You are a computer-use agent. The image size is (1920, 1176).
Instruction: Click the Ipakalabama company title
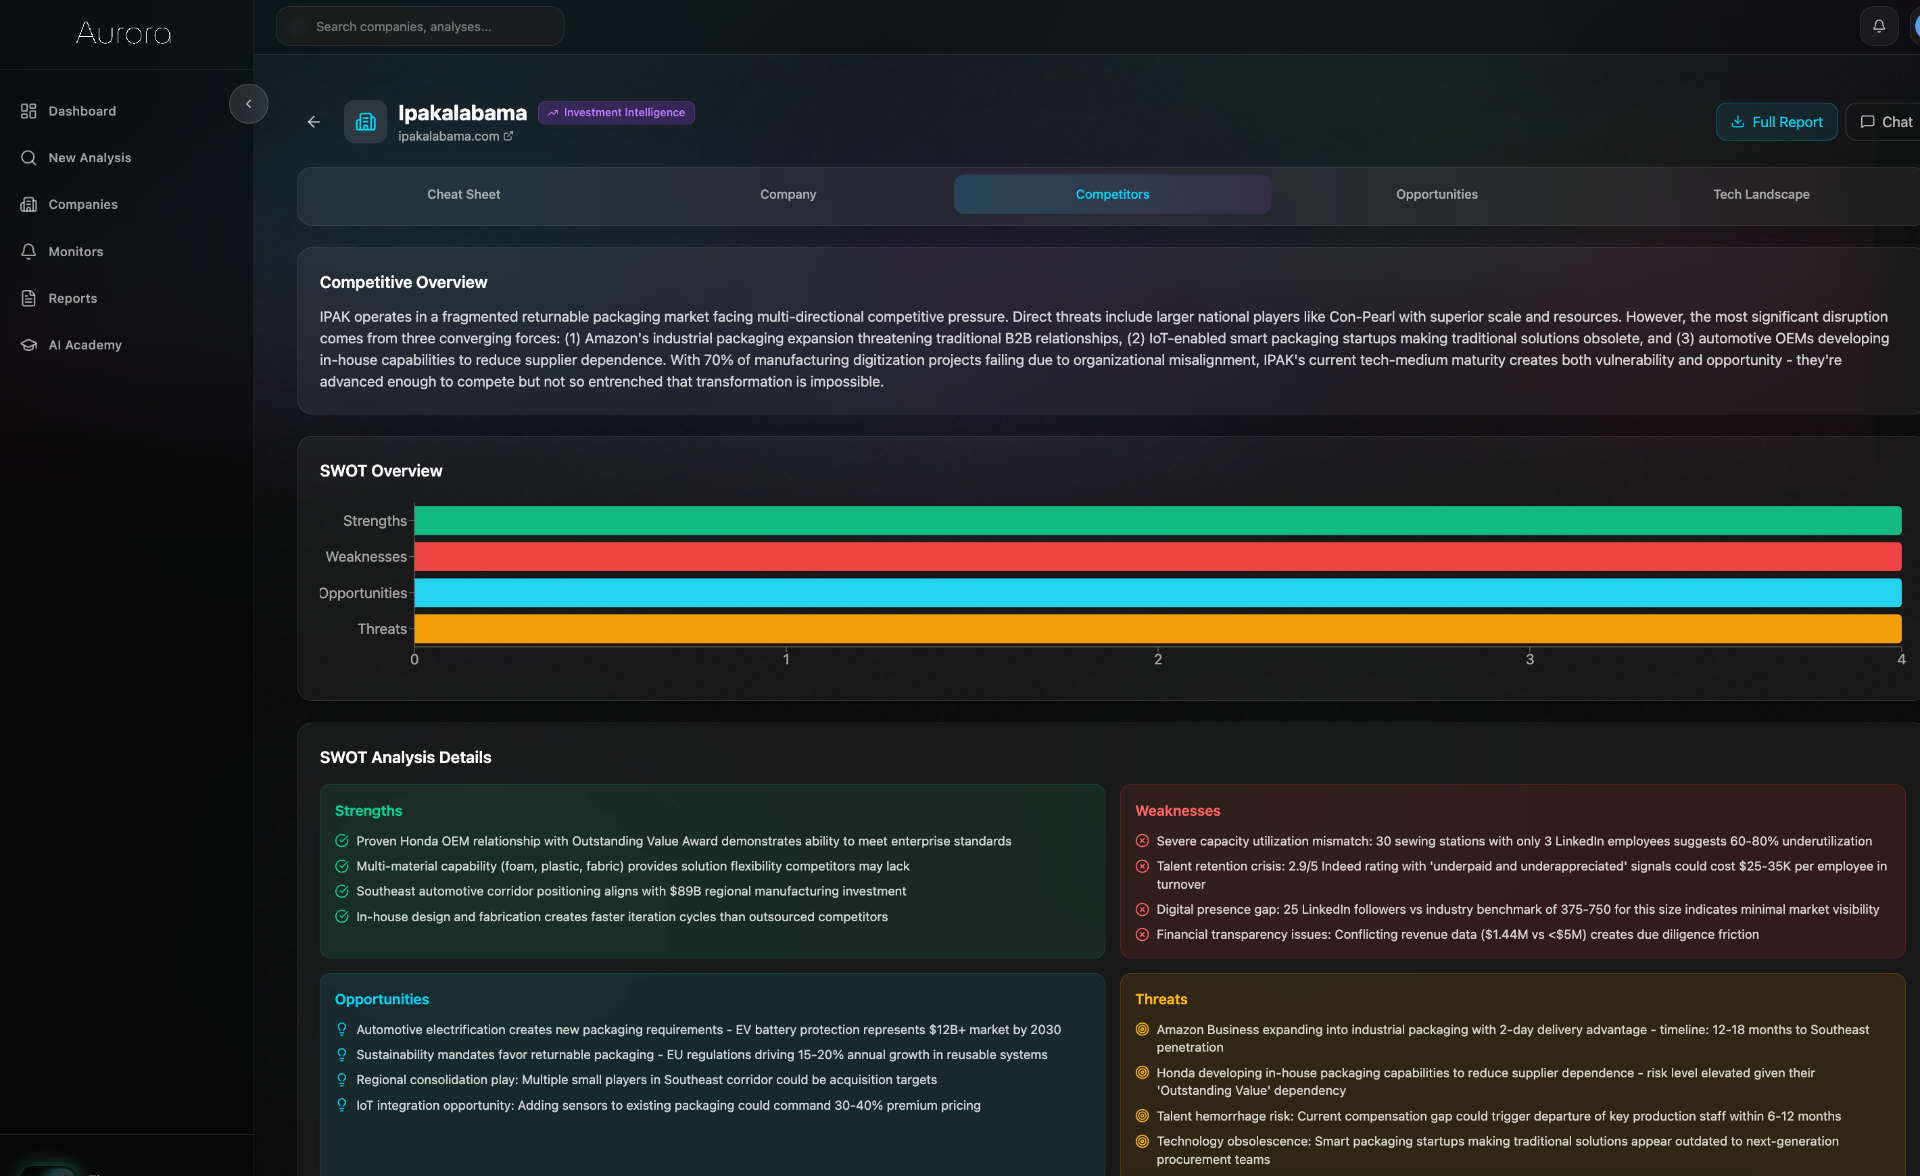(x=462, y=113)
